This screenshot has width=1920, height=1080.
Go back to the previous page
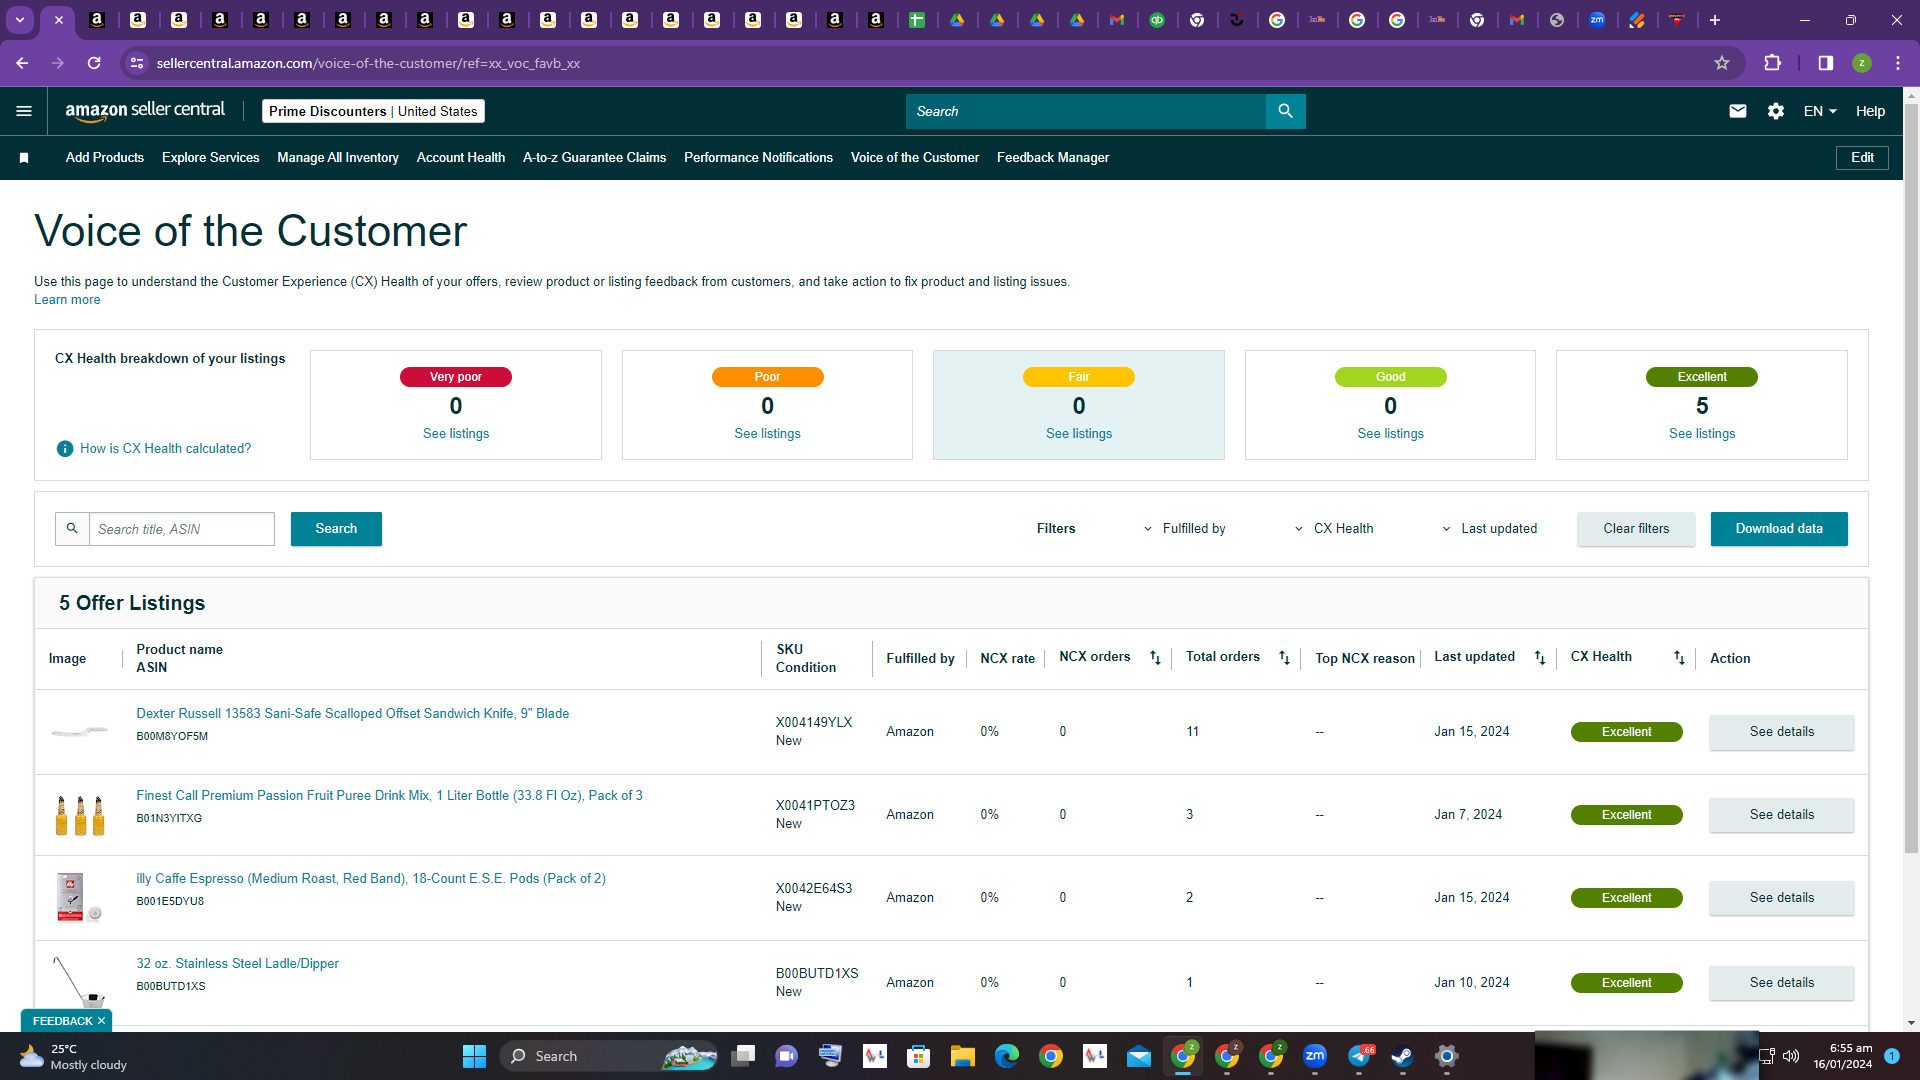22,63
